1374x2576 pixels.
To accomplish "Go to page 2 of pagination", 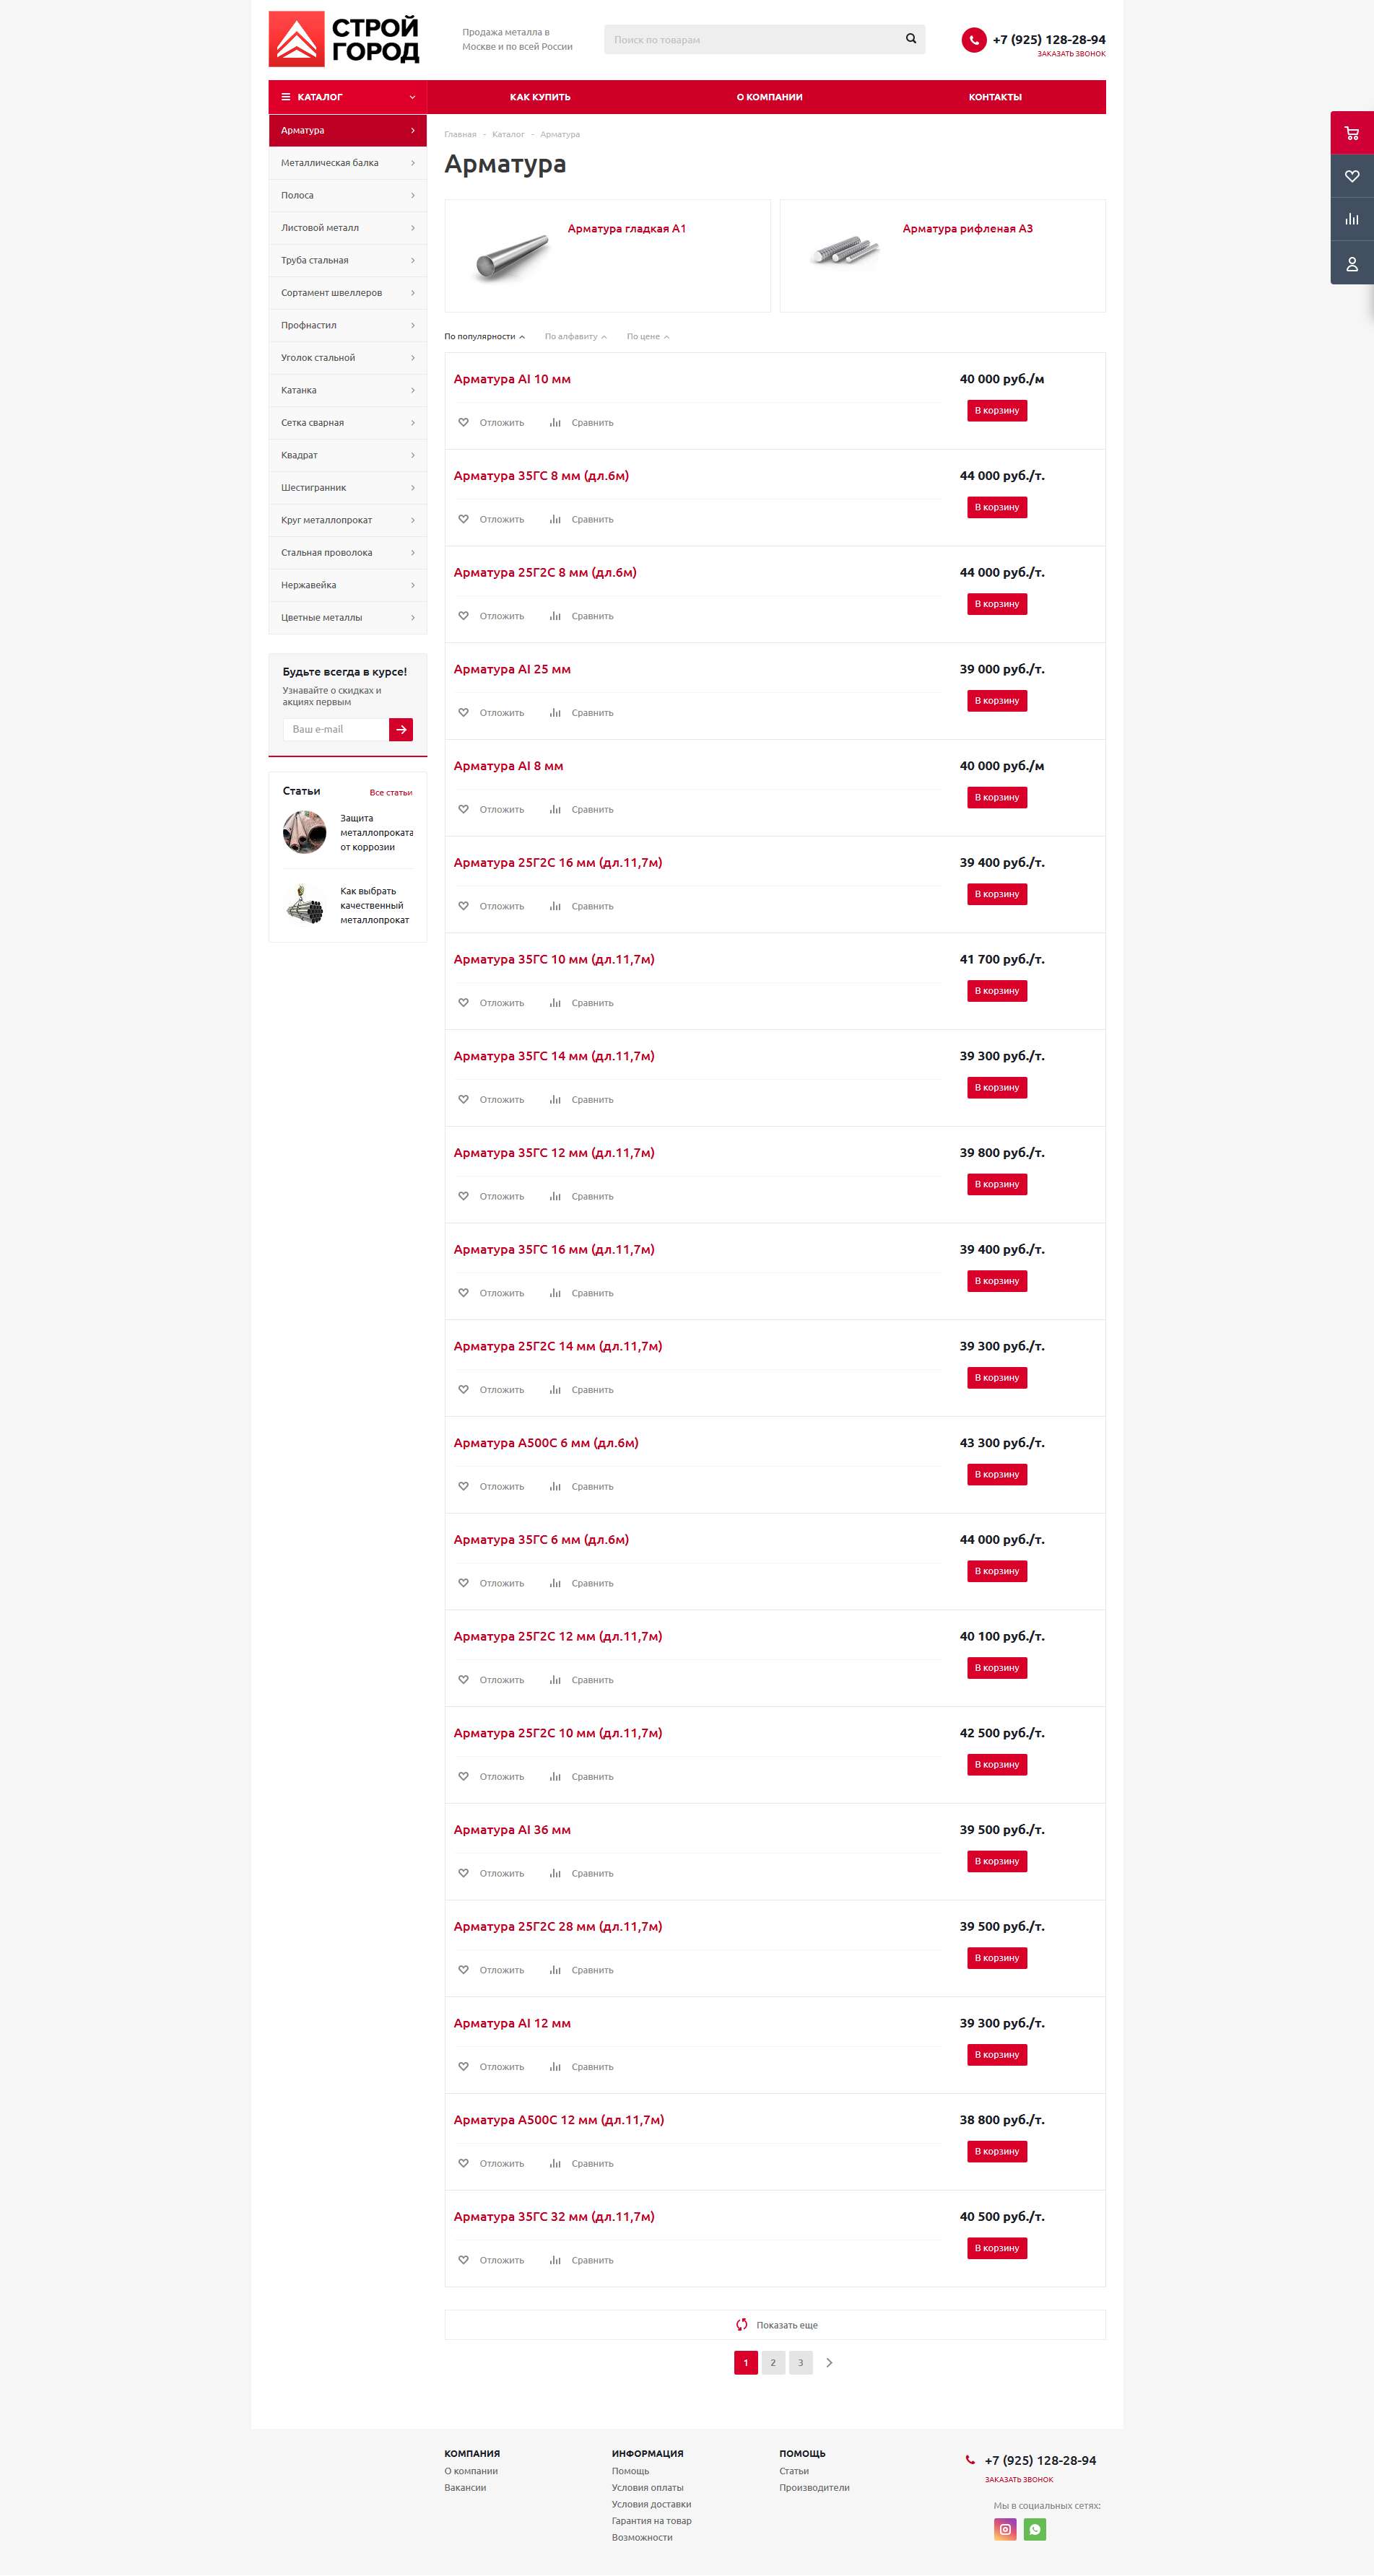I will [x=773, y=2362].
